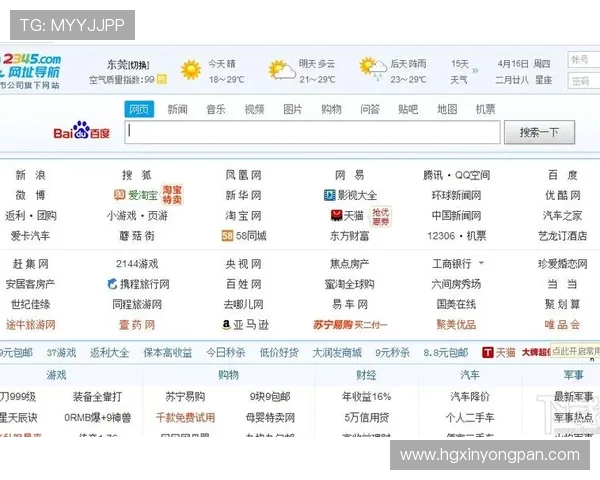Click the red 天猫 T icon in promo bar
This screenshot has width=600, height=480.
click(488, 353)
